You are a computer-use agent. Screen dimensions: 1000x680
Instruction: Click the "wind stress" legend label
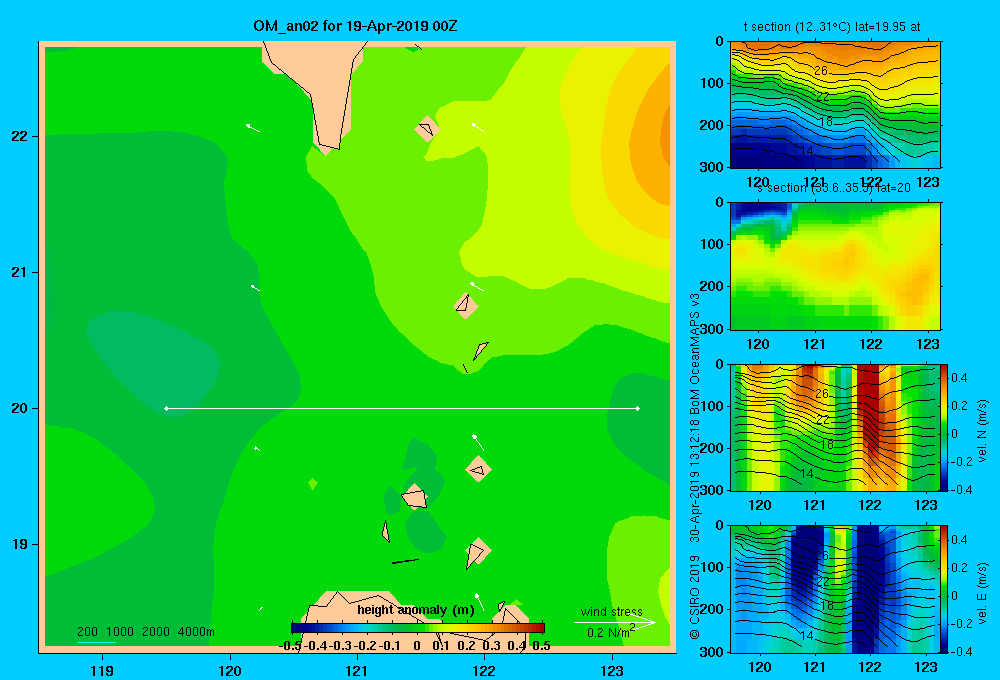[x=612, y=611]
